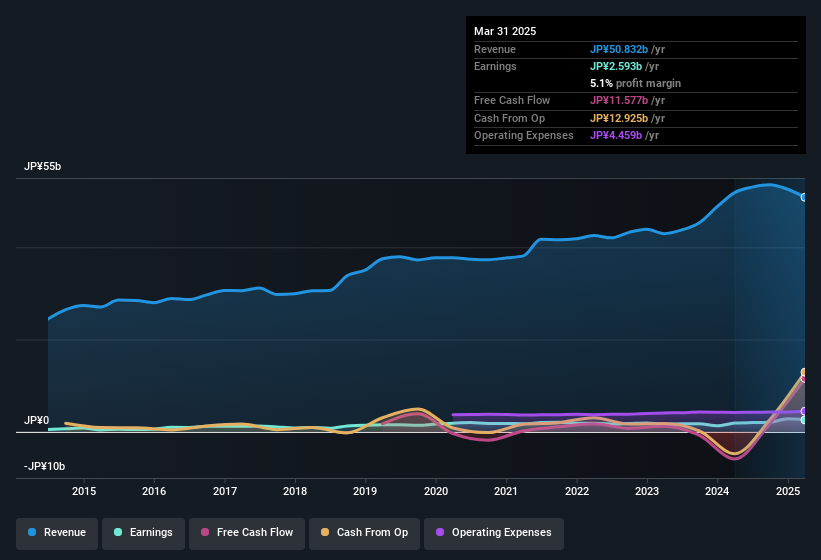The image size is (821, 560).
Task: Click the 5.1% profit margin text
Action: [x=635, y=83]
